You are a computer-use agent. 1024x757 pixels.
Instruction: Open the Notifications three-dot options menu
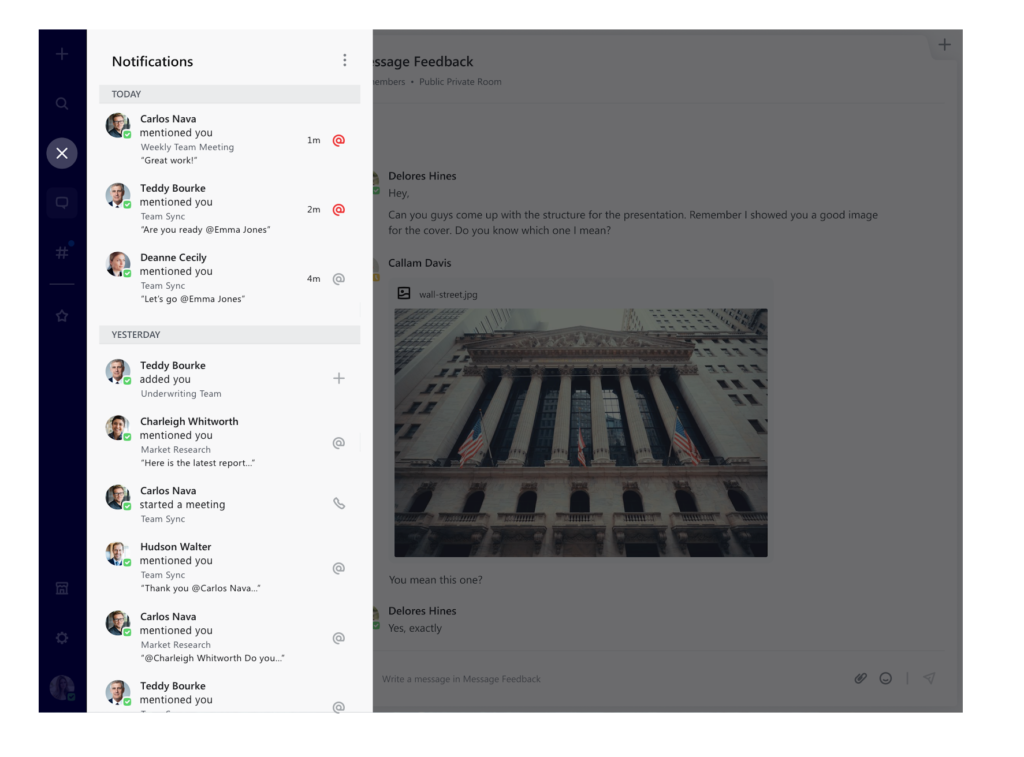(x=345, y=61)
